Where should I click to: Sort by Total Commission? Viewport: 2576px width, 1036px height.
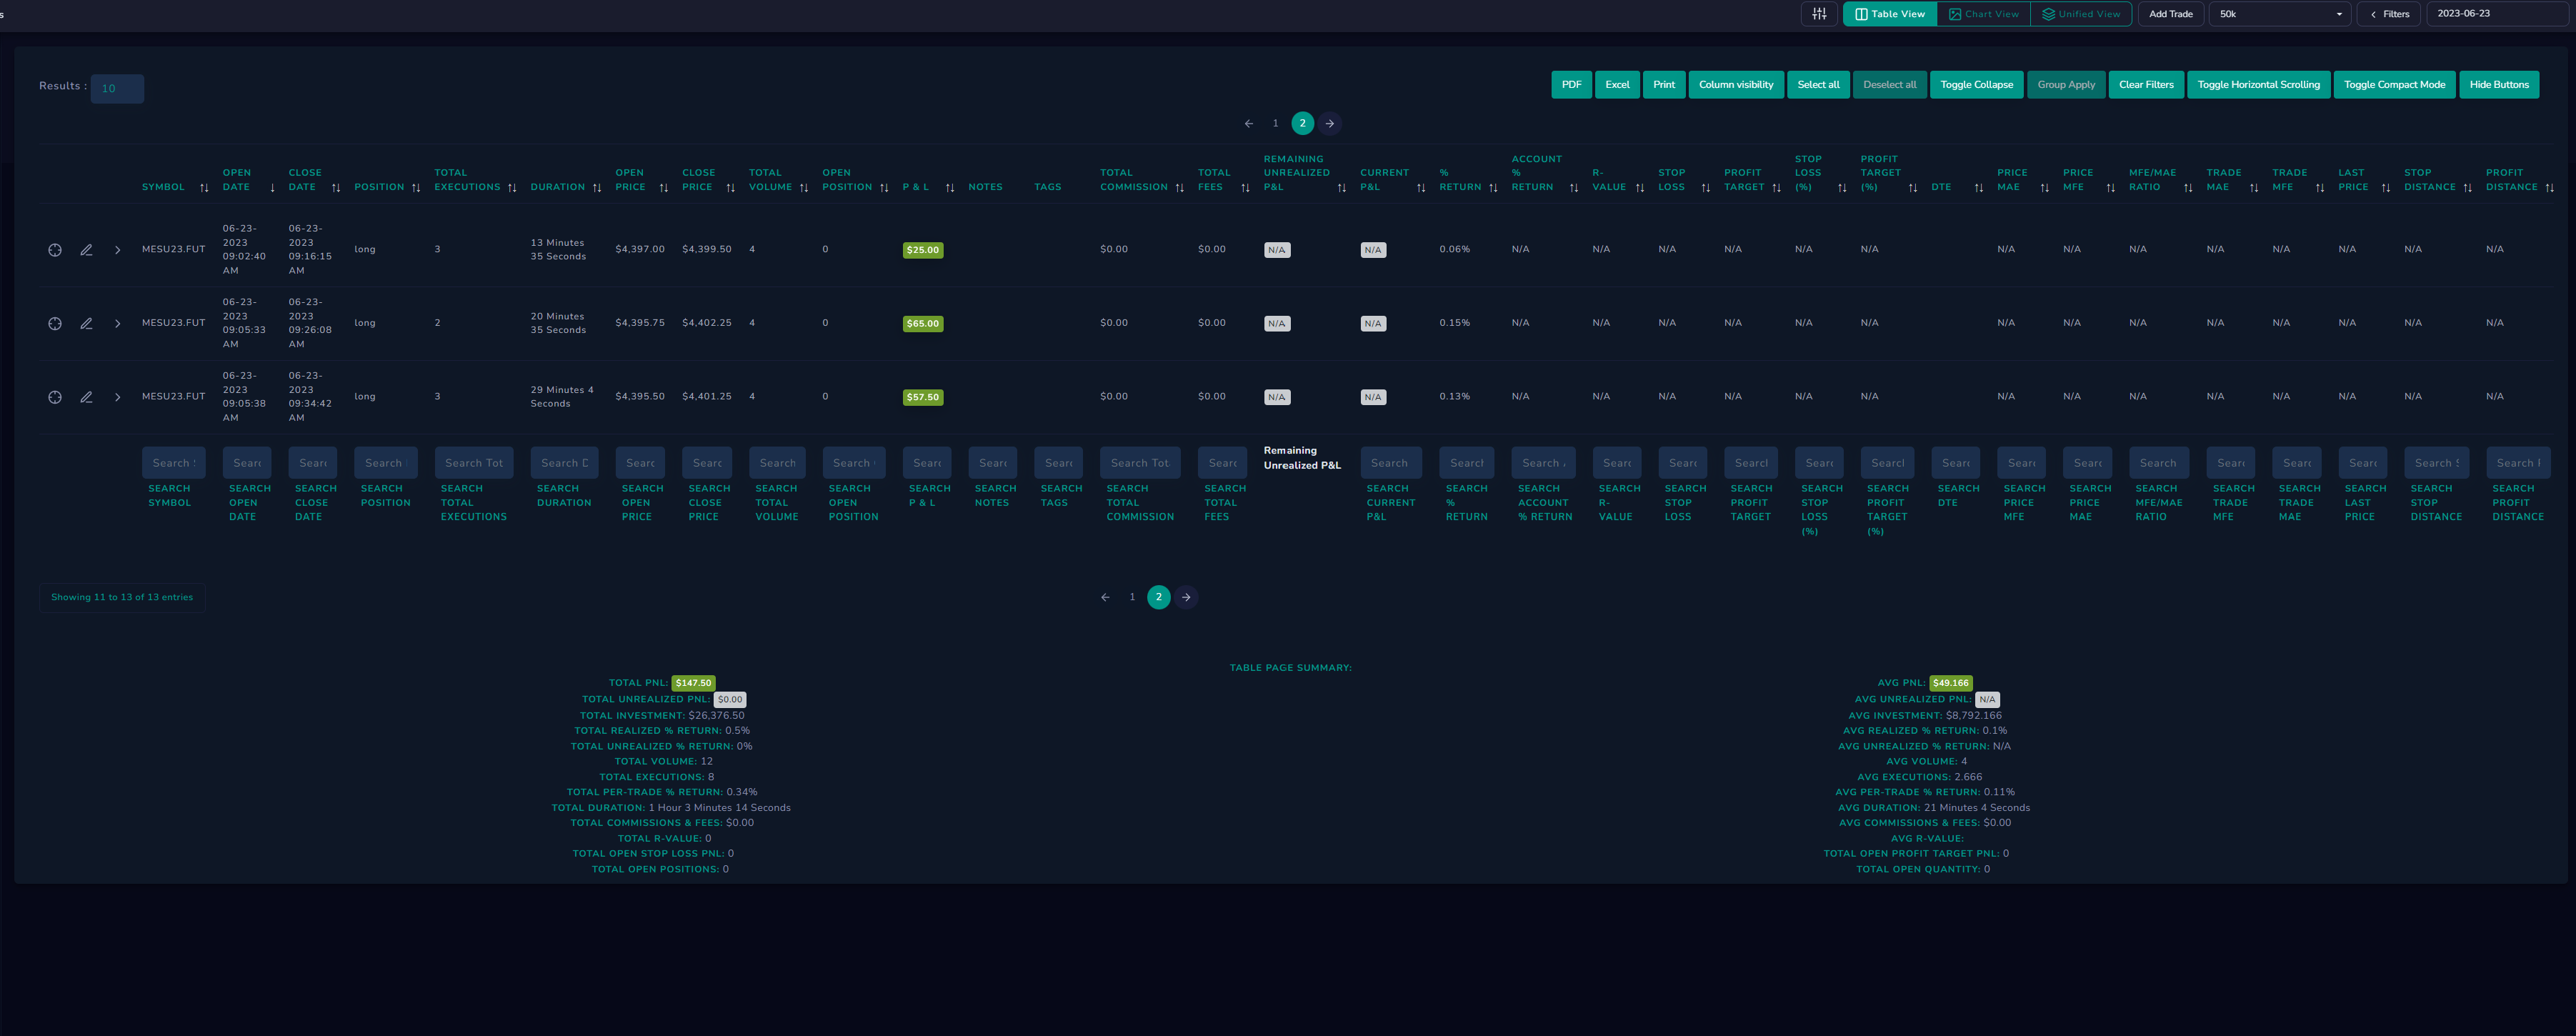[1179, 188]
